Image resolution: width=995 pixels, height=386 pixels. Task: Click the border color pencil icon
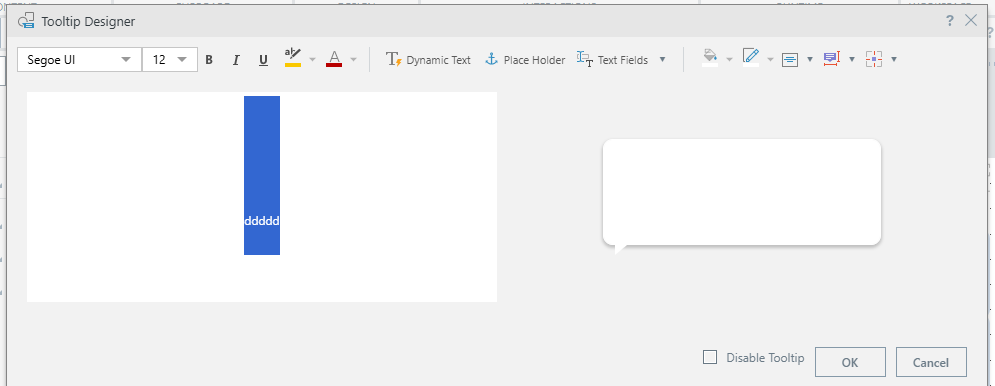pos(751,58)
